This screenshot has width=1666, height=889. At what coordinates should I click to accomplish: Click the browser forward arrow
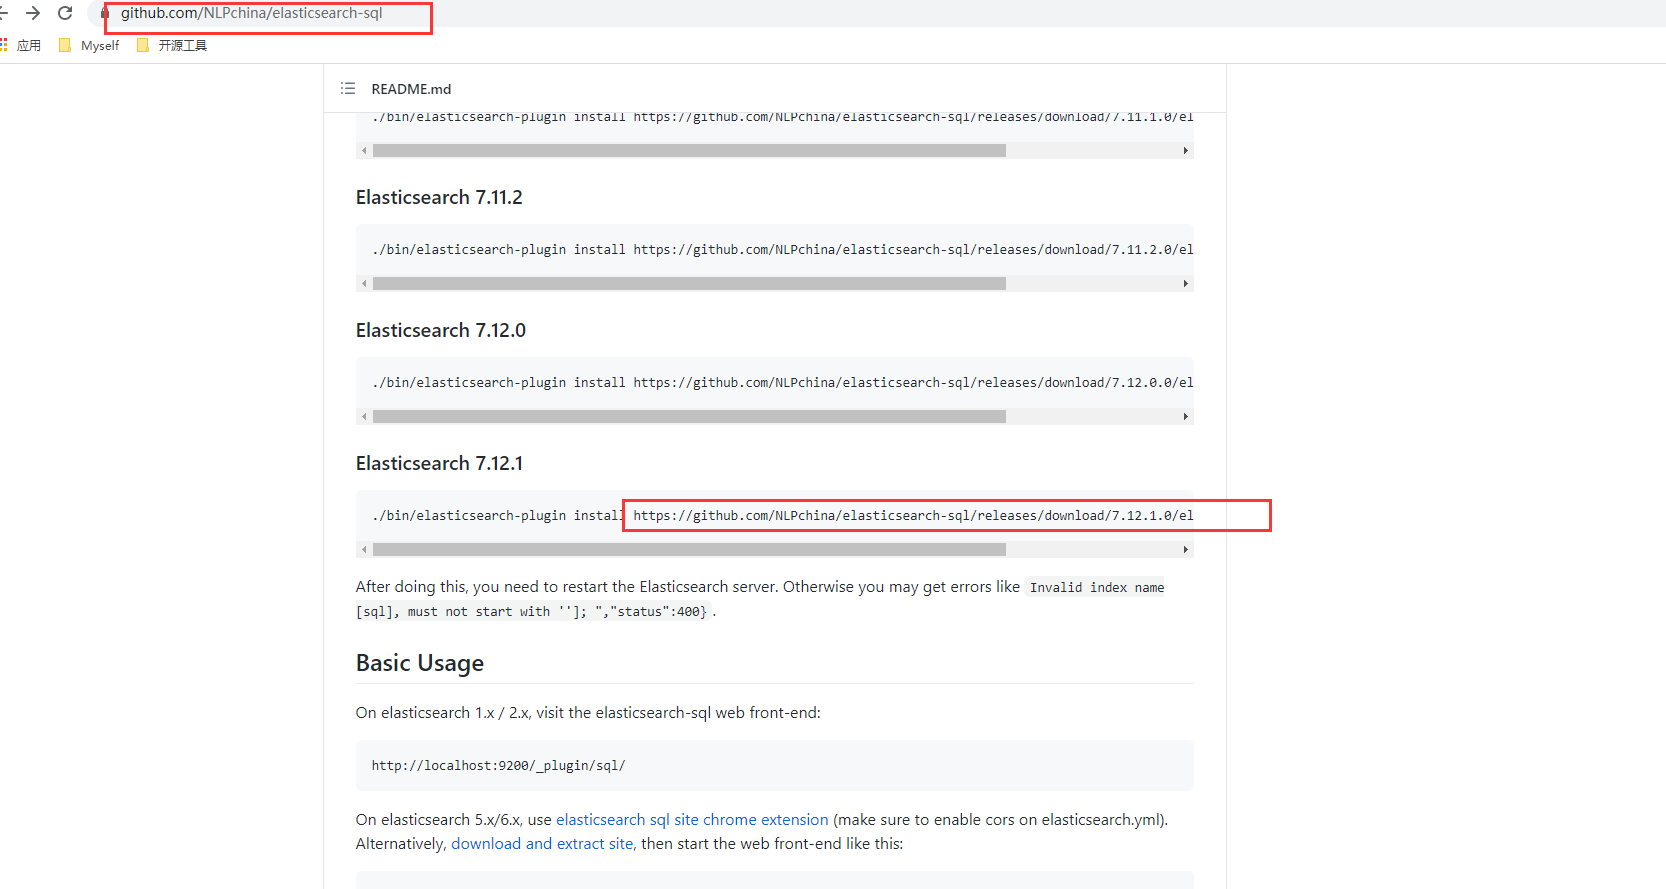point(33,13)
